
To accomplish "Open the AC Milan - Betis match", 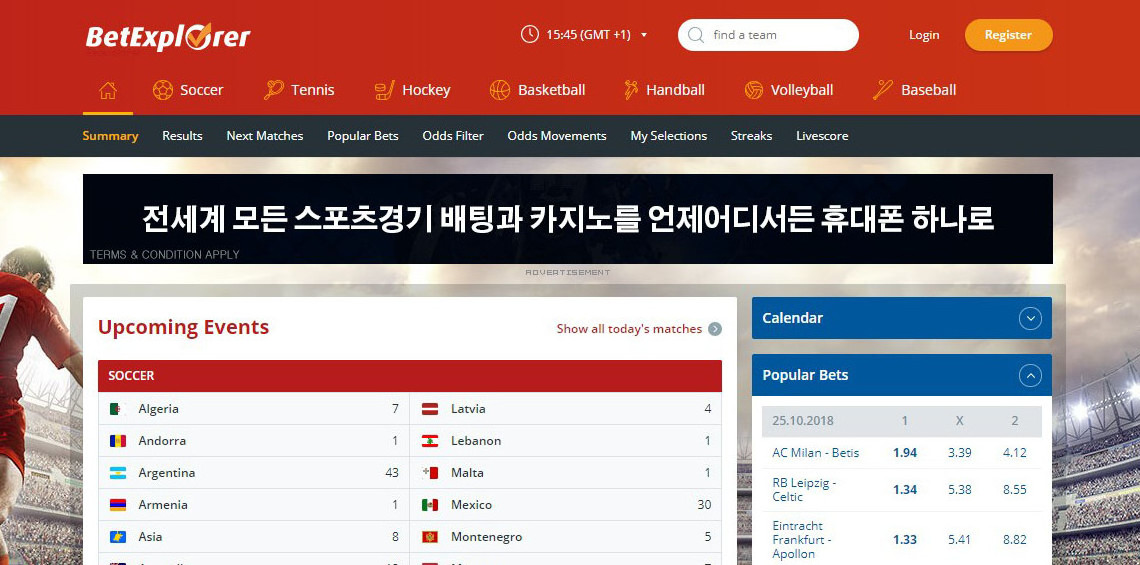I will (816, 452).
